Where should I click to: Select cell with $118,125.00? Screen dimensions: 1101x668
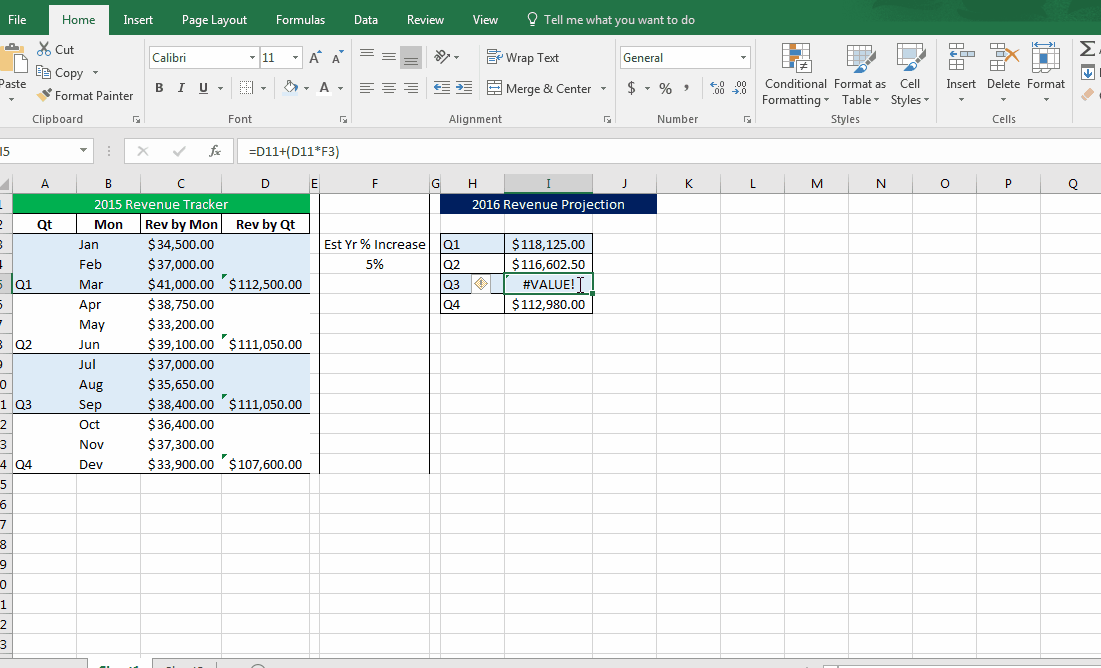(548, 244)
